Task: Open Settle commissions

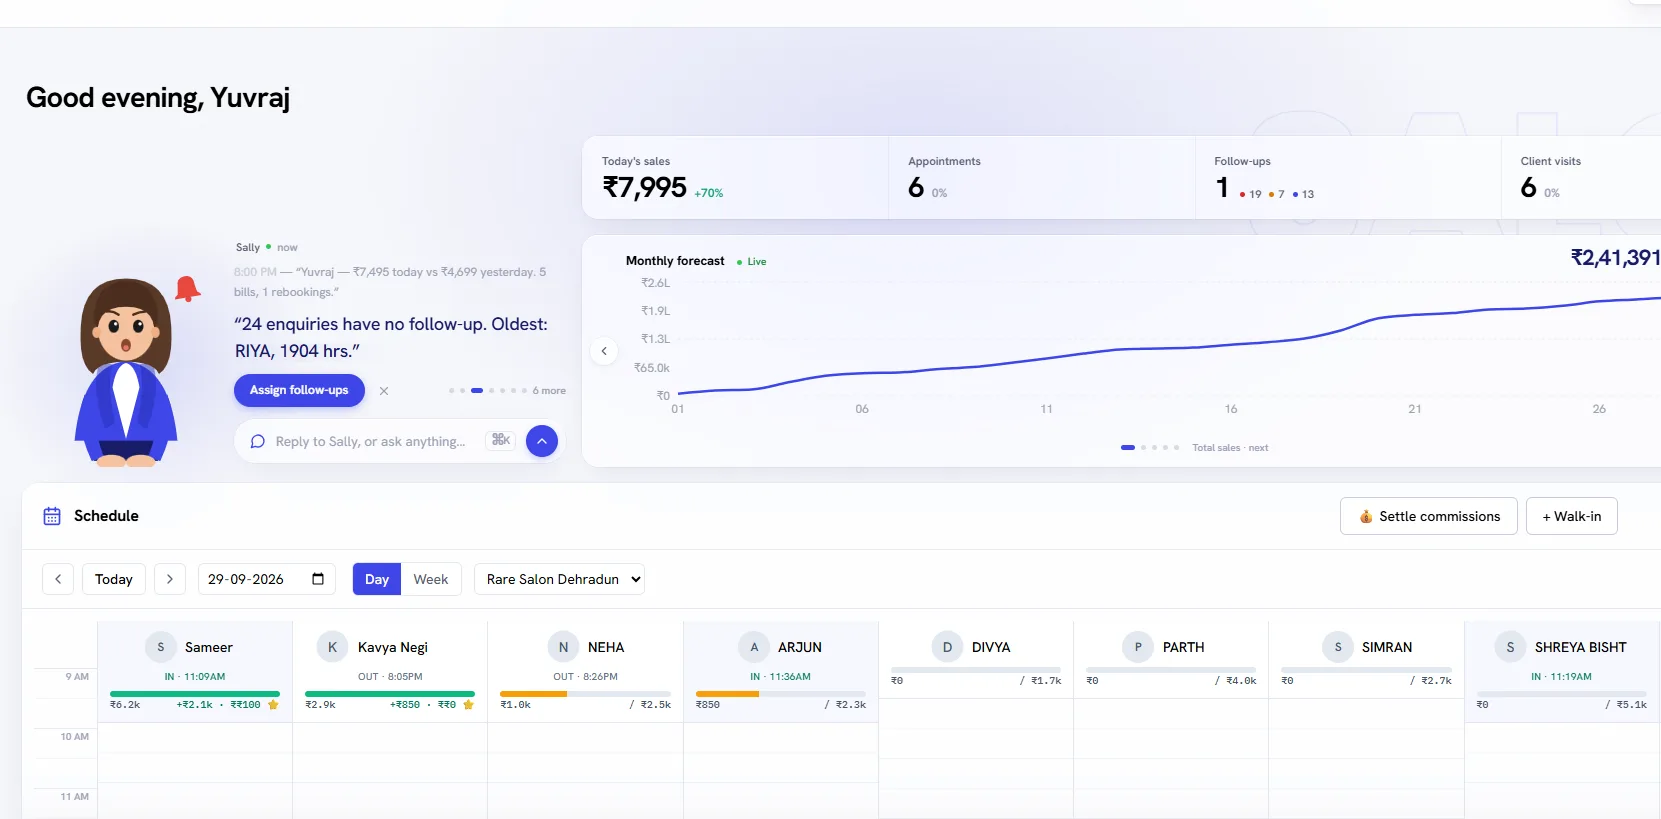Action: point(1429,516)
